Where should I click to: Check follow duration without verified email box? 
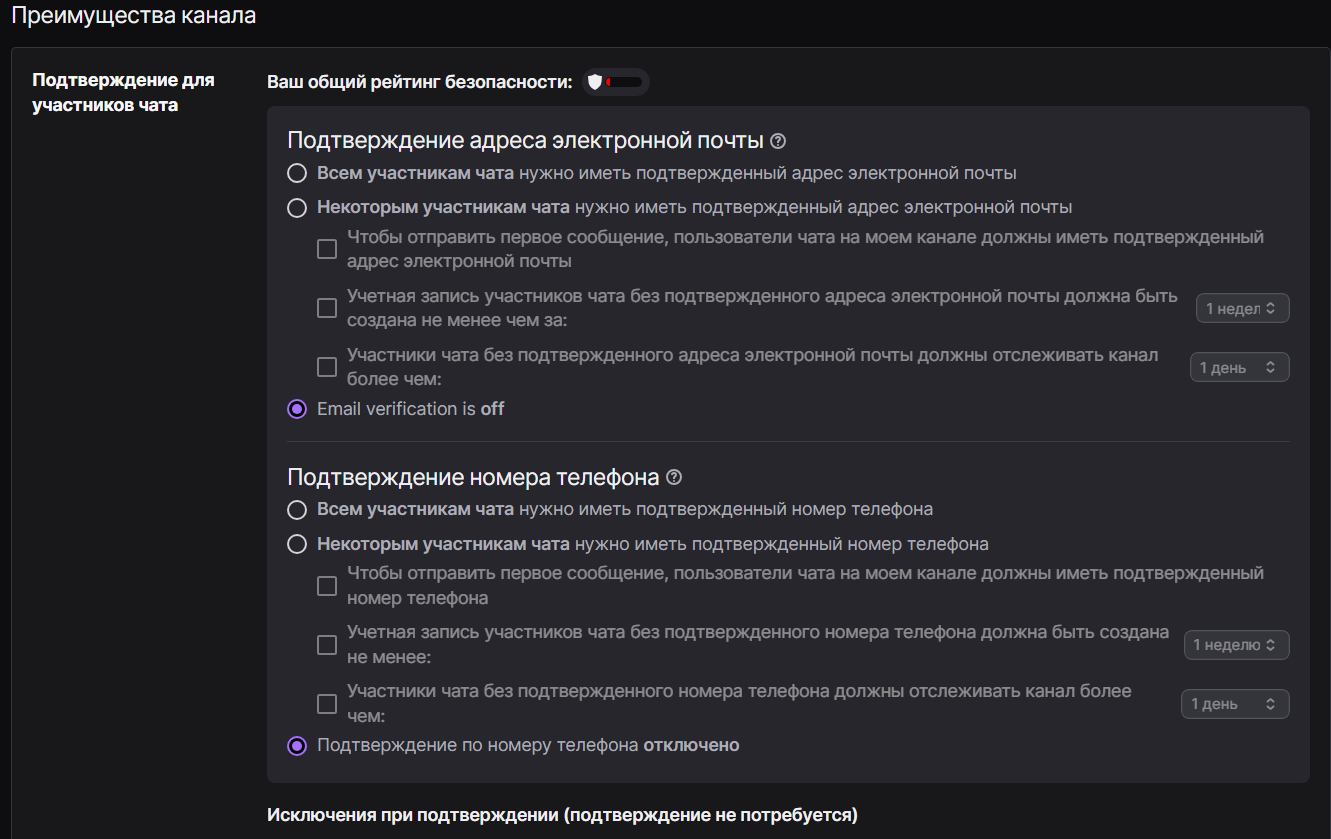[x=327, y=367]
